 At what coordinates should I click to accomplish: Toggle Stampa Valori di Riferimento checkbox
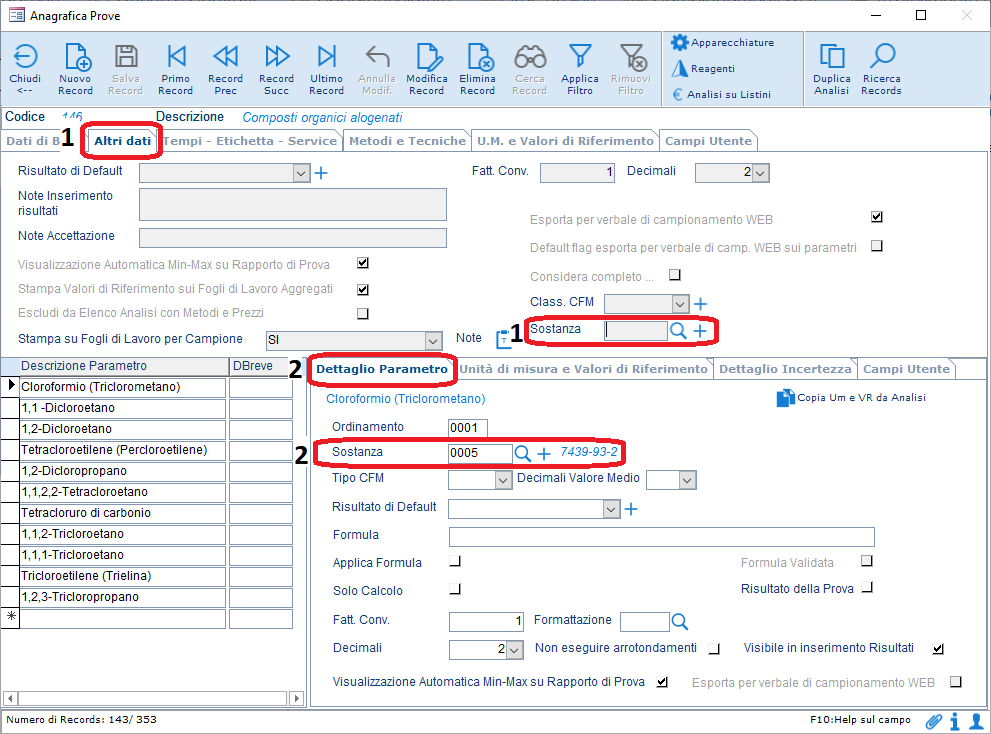363,290
